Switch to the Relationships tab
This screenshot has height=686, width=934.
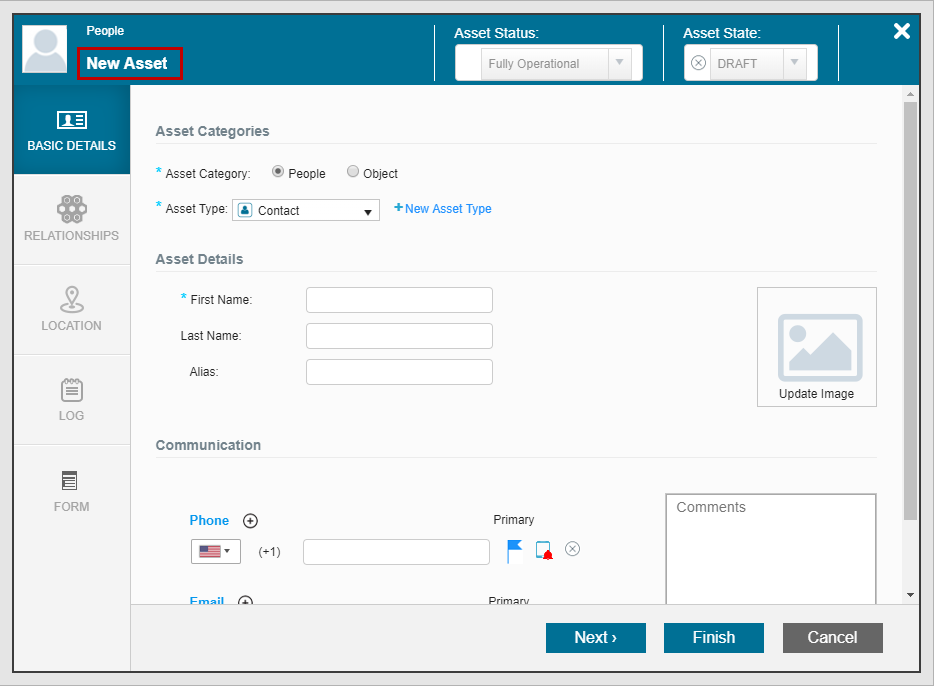pyautogui.click(x=71, y=219)
